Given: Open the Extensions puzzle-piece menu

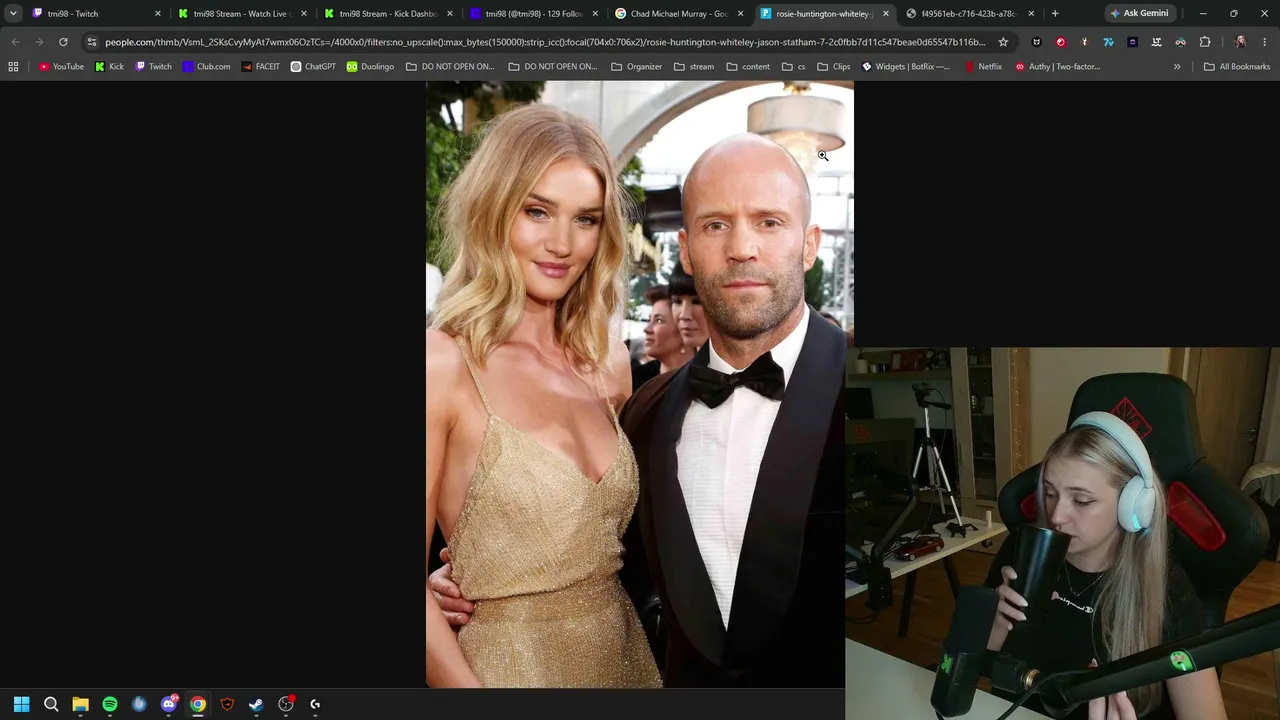Looking at the screenshot, I should (1205, 42).
